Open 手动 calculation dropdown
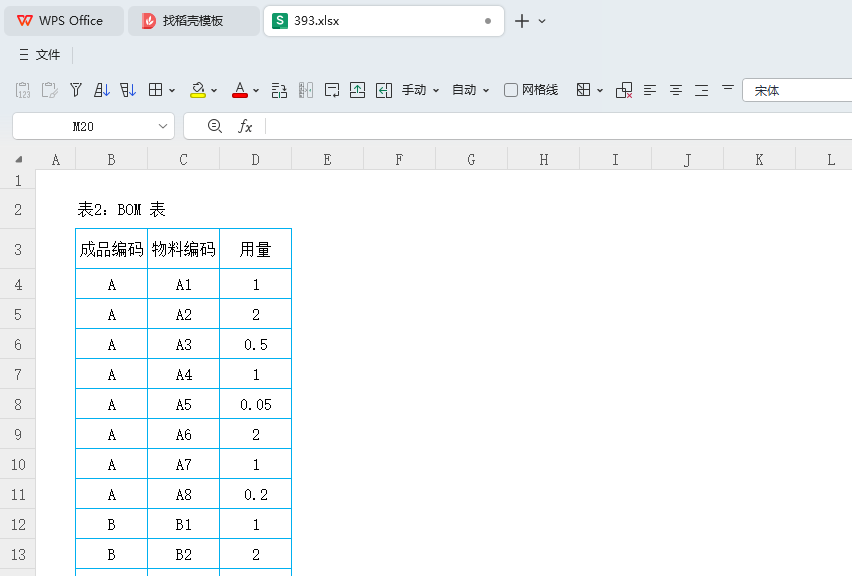Screen dimensions: 852x576 click(420, 90)
